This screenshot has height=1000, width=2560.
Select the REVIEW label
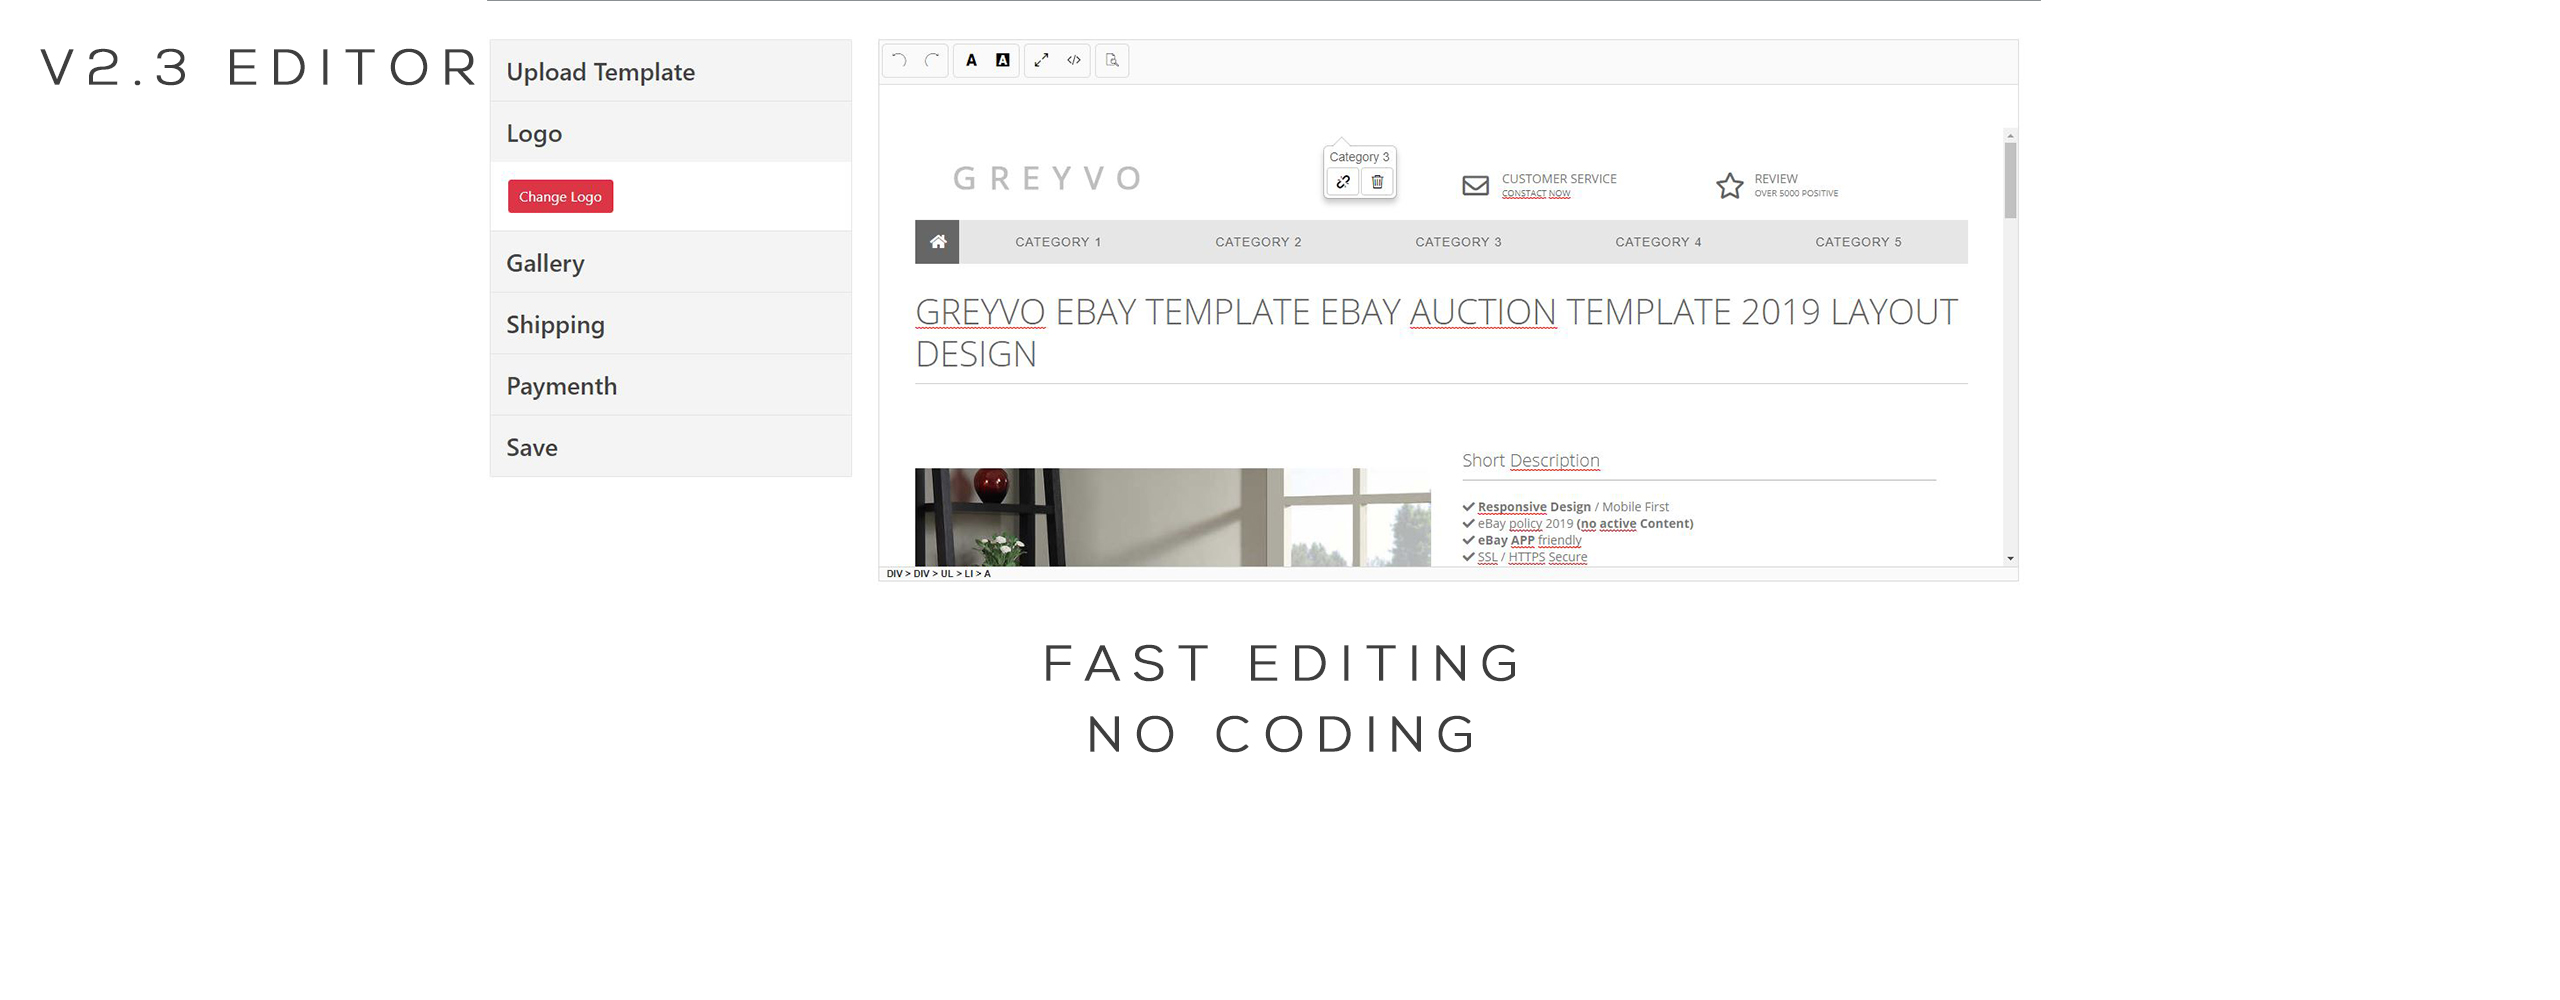[x=1775, y=179]
